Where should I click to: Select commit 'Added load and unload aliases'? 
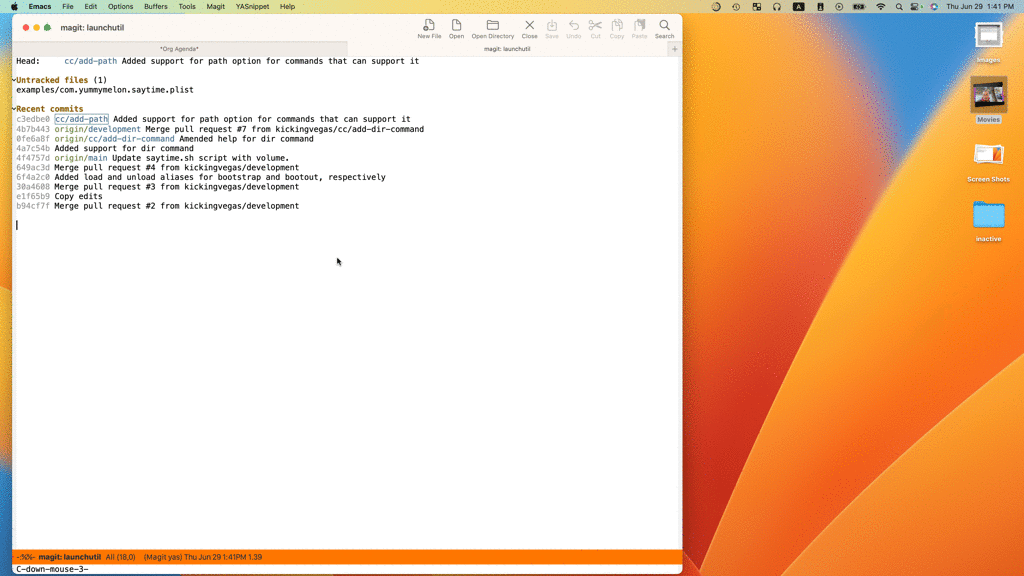(220, 177)
